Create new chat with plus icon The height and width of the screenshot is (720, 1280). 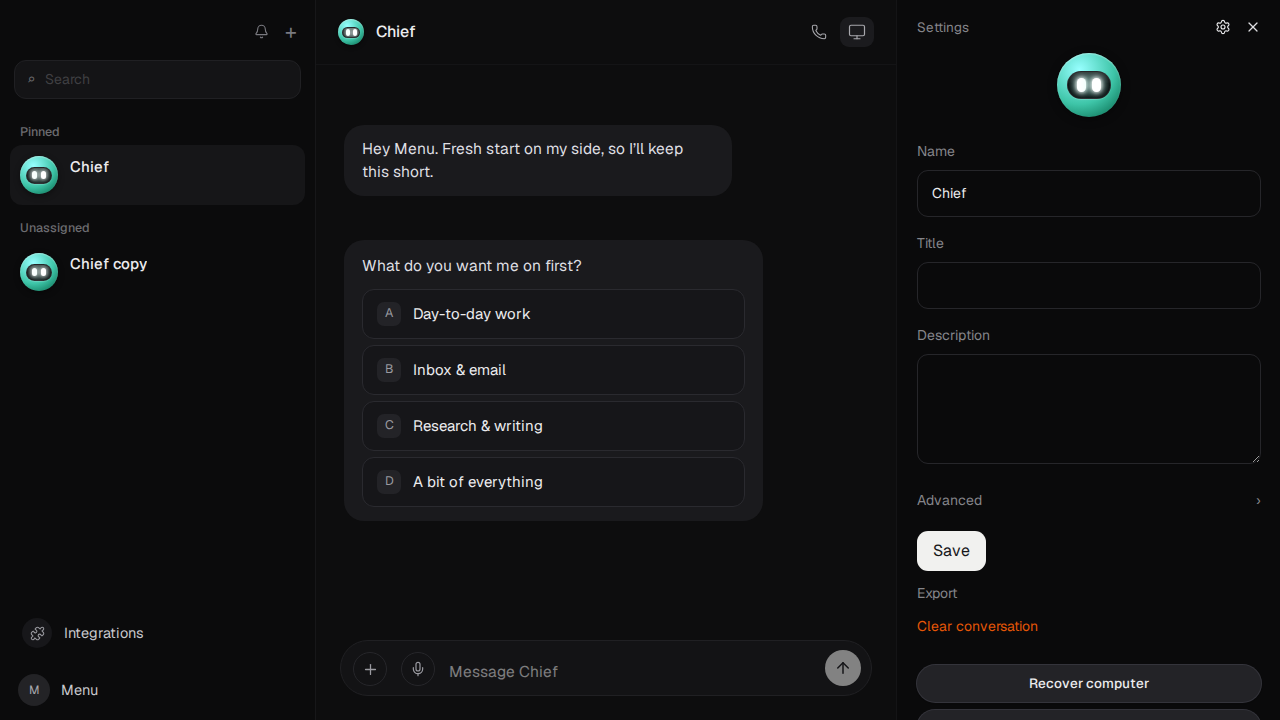(291, 32)
